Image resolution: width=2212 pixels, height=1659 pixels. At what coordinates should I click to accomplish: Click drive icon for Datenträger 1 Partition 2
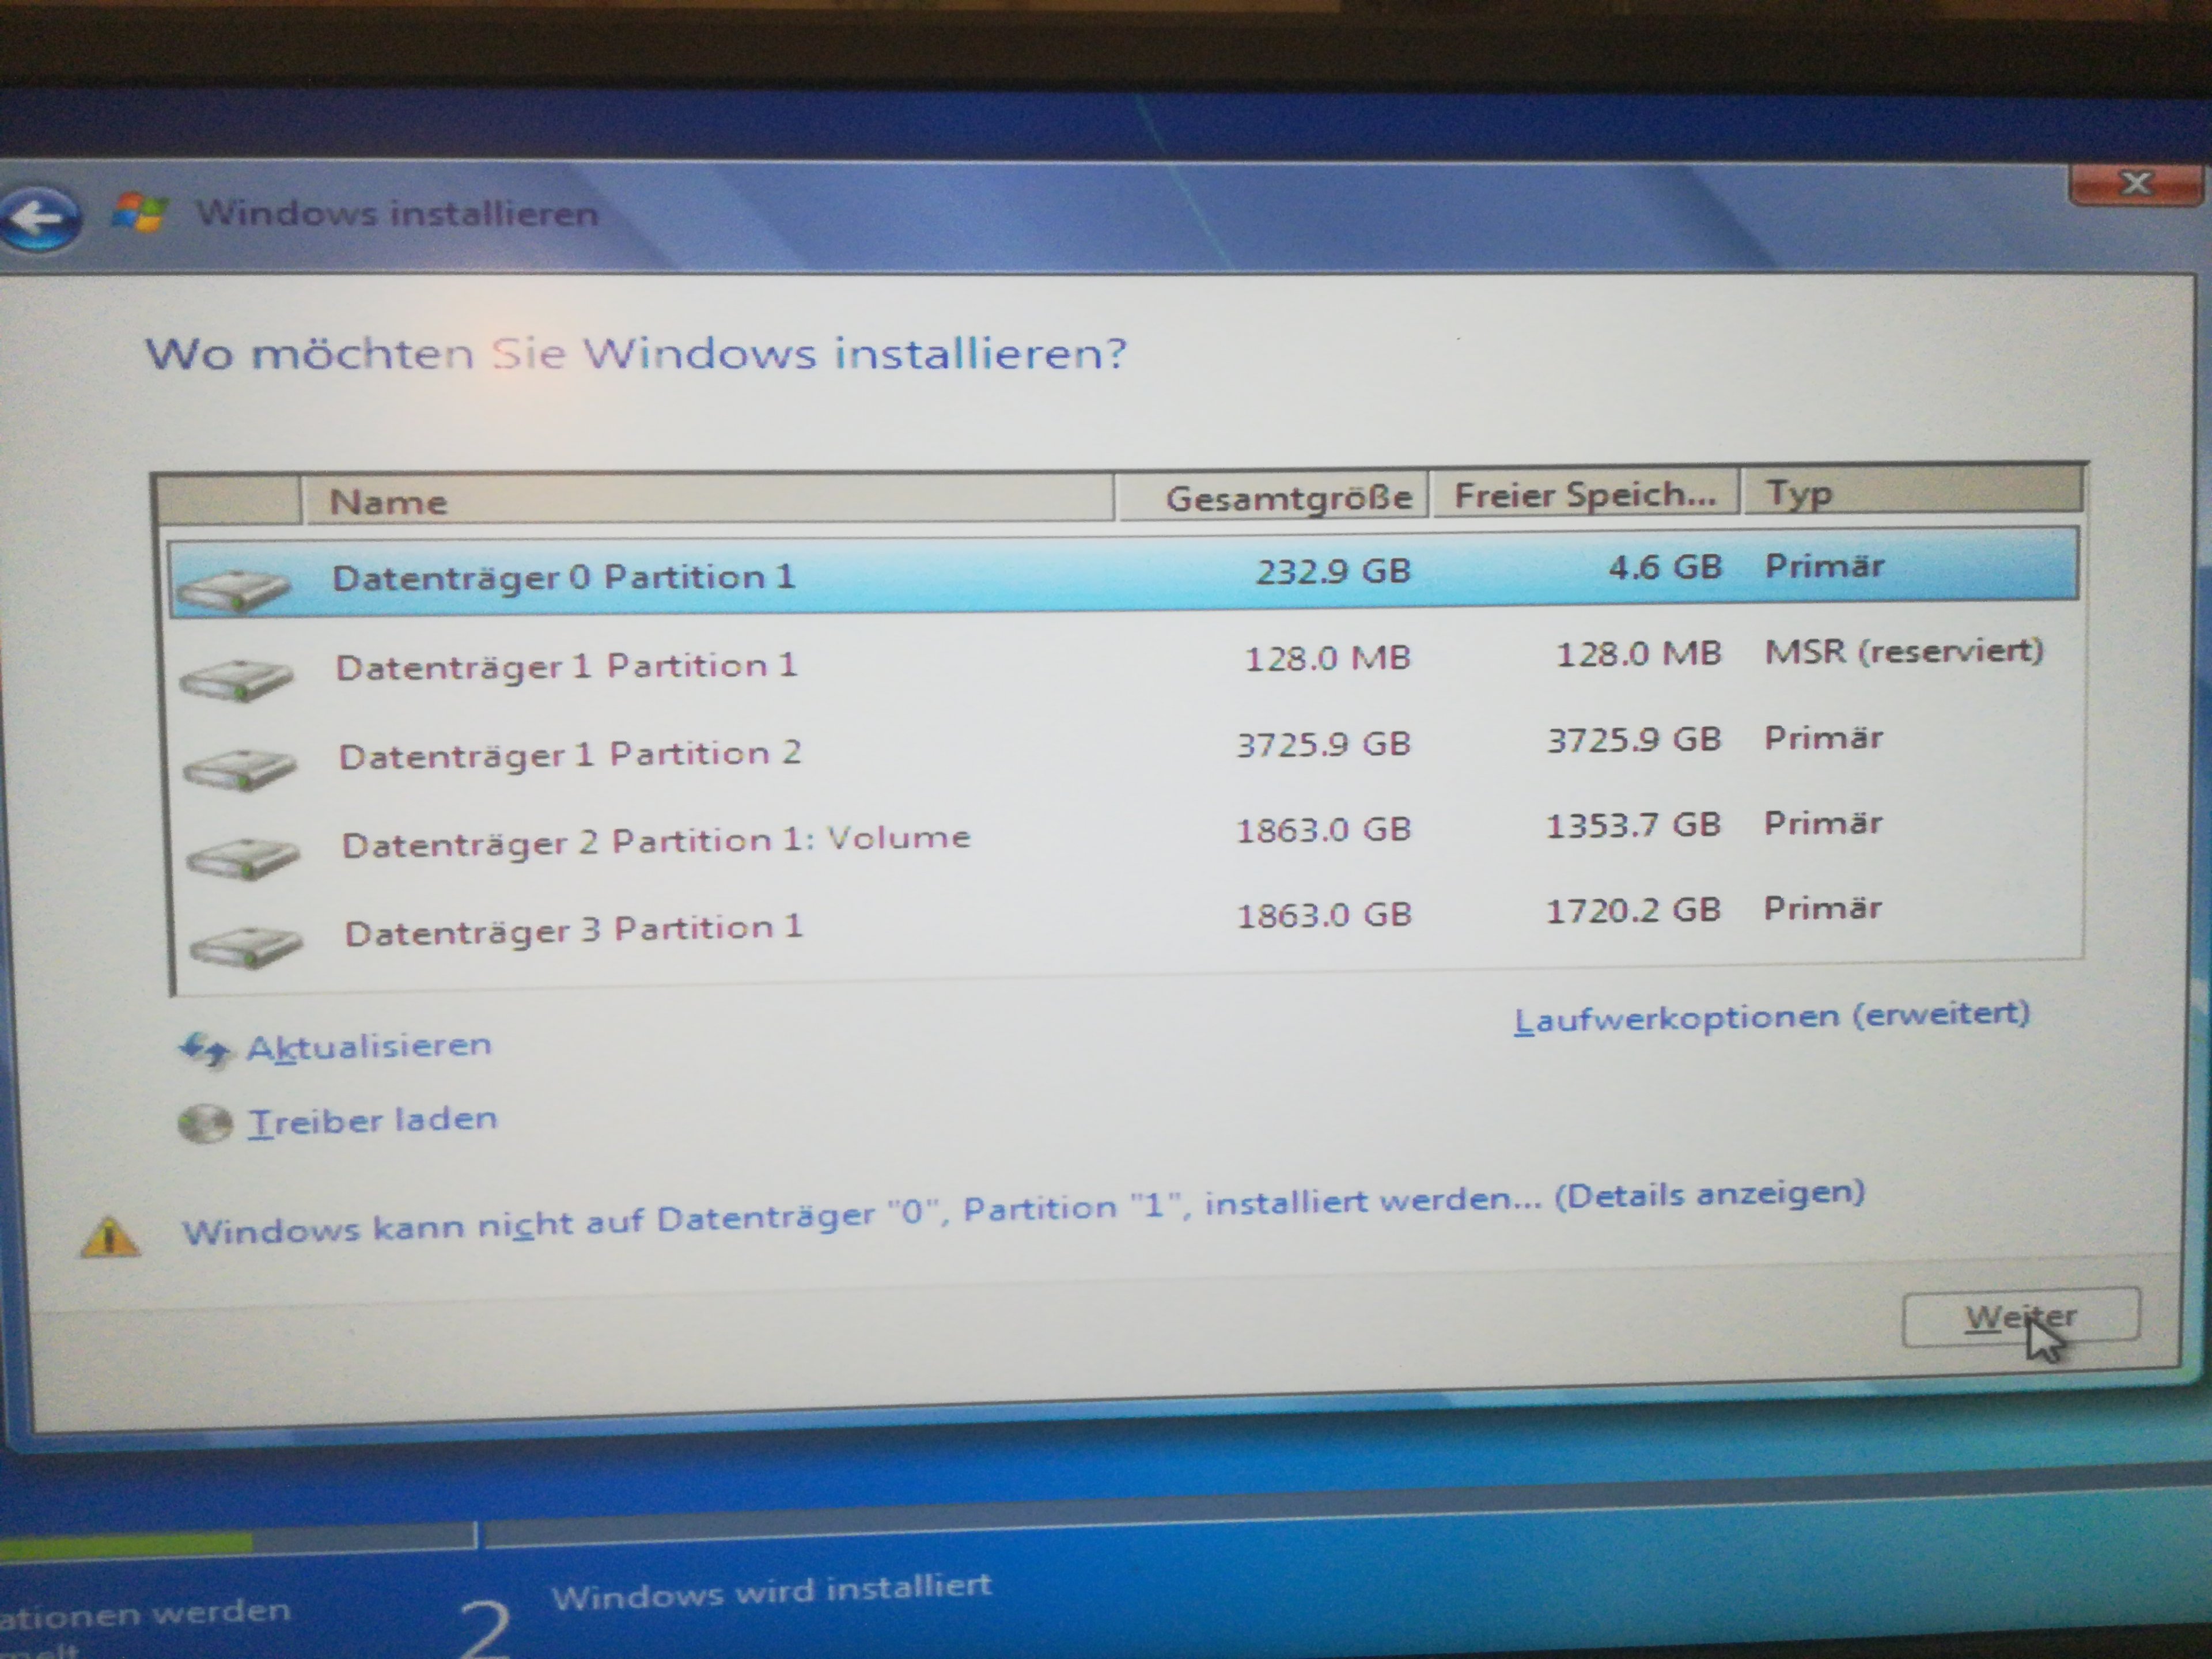pos(240,769)
